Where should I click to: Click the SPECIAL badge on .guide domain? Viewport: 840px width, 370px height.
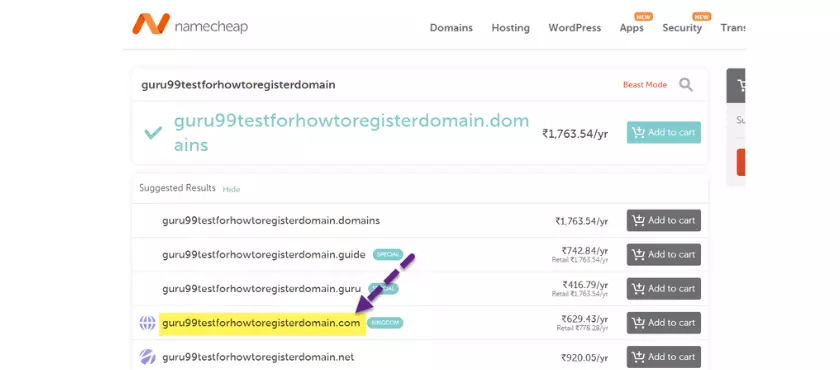[x=388, y=254]
